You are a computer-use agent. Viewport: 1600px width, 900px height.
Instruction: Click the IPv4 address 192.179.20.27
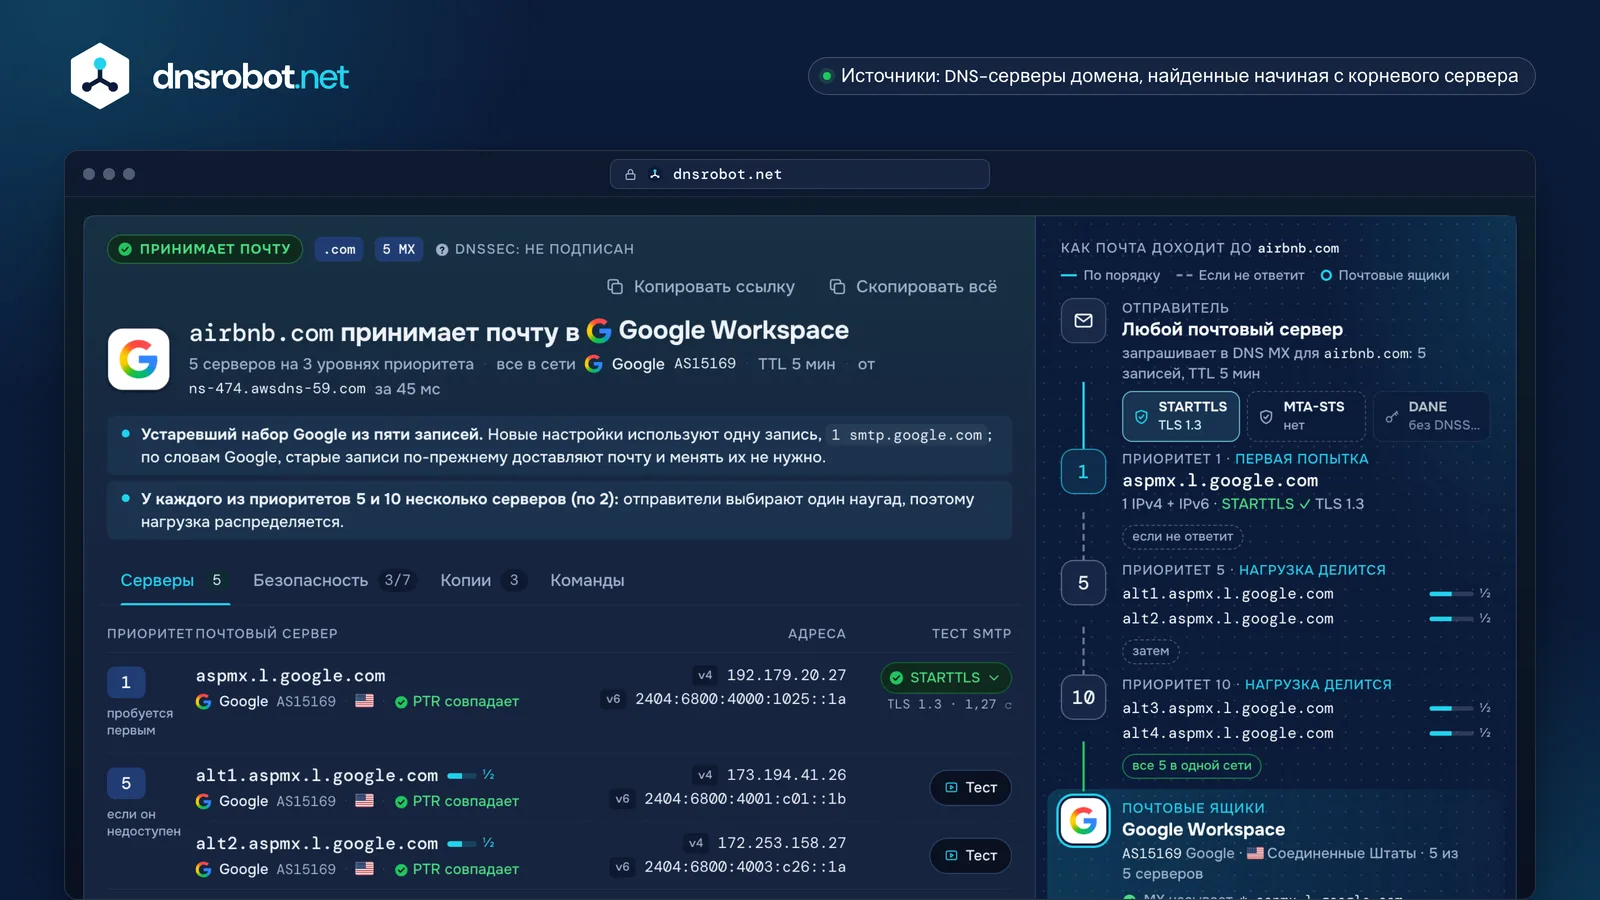click(786, 676)
